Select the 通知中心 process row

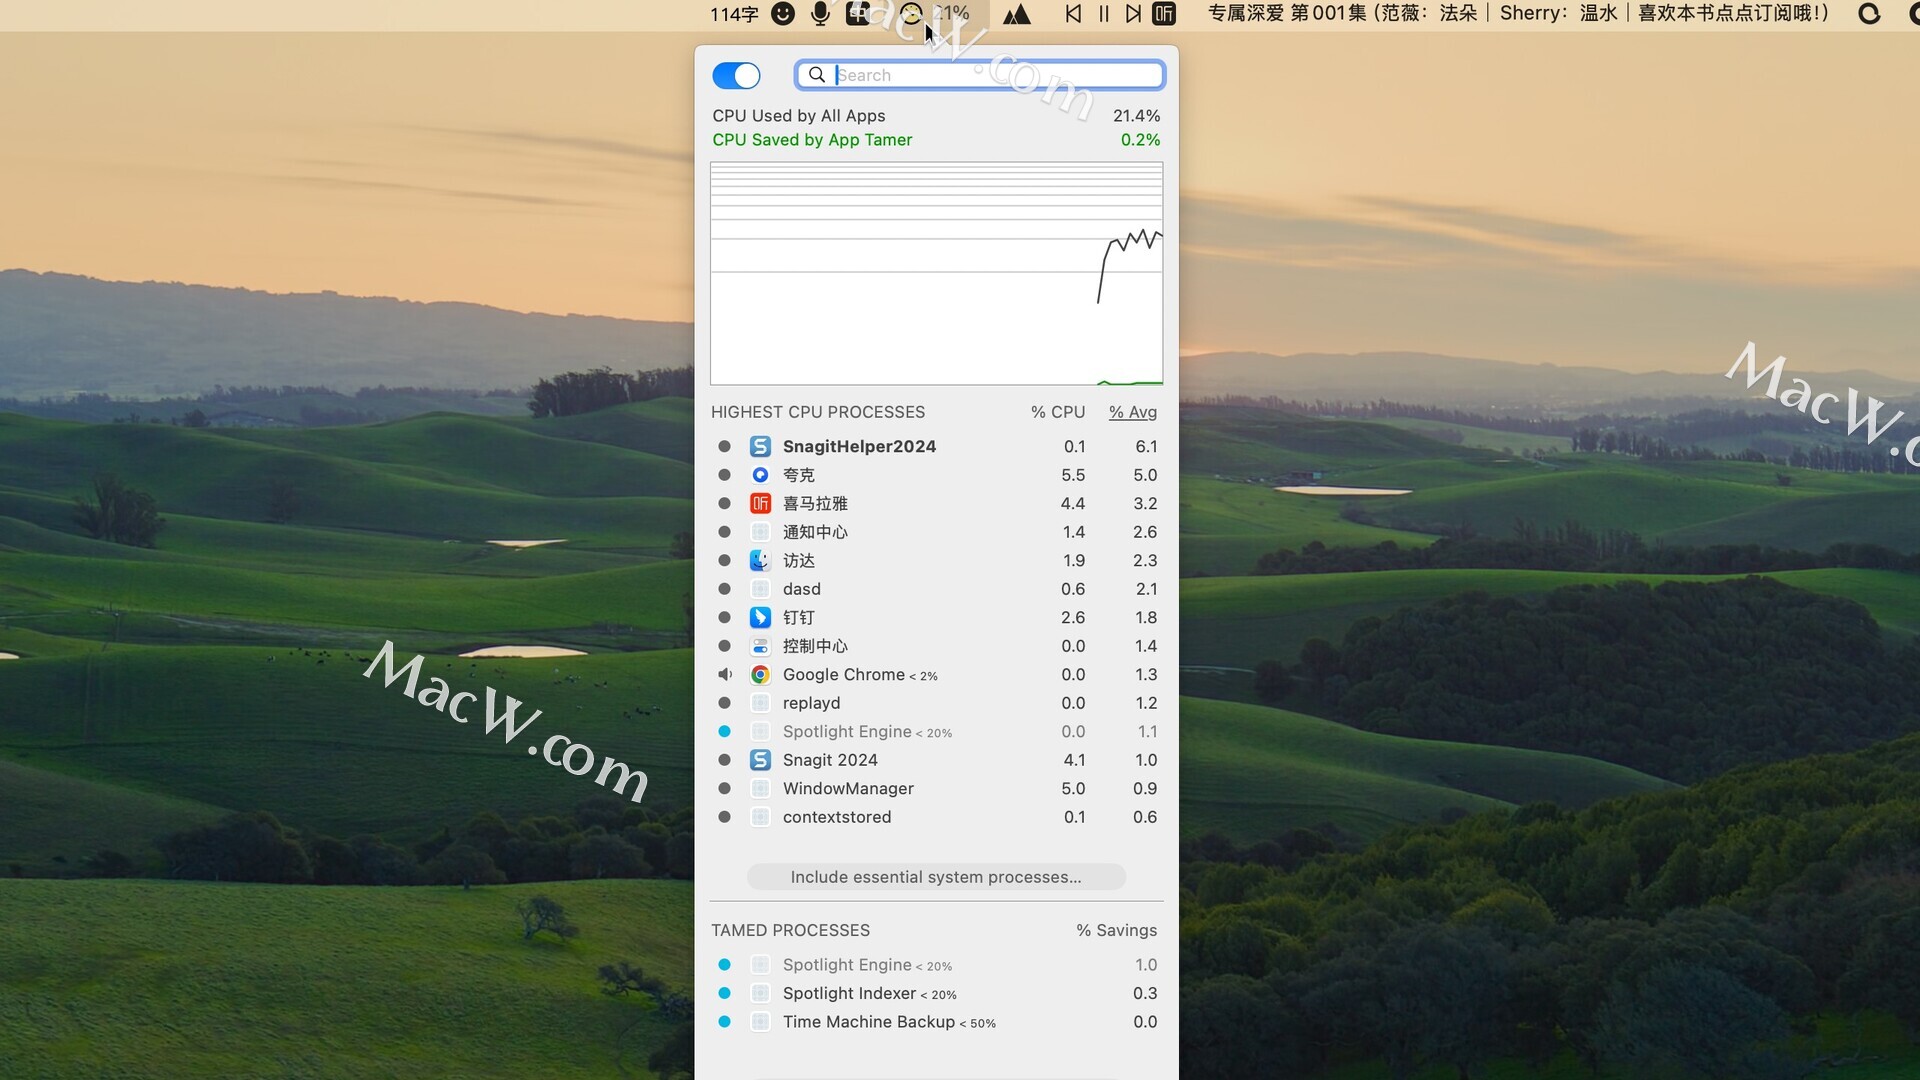point(936,532)
